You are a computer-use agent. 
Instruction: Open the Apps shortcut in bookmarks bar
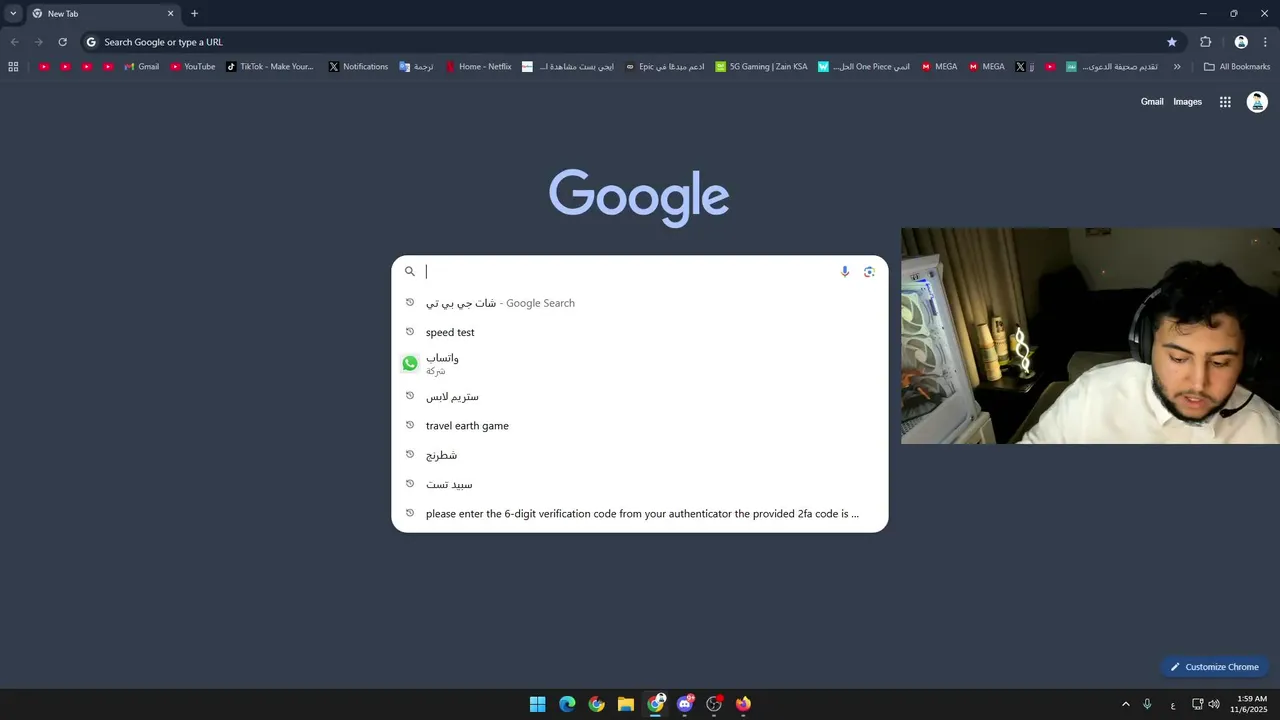click(x=13, y=67)
